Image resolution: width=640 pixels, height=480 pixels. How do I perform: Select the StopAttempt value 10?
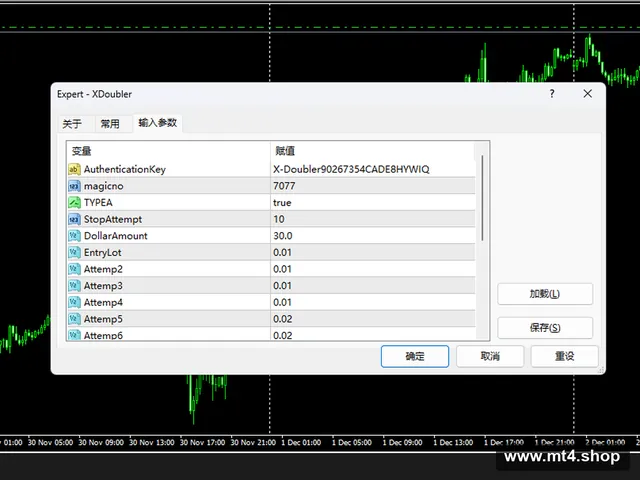click(279, 219)
